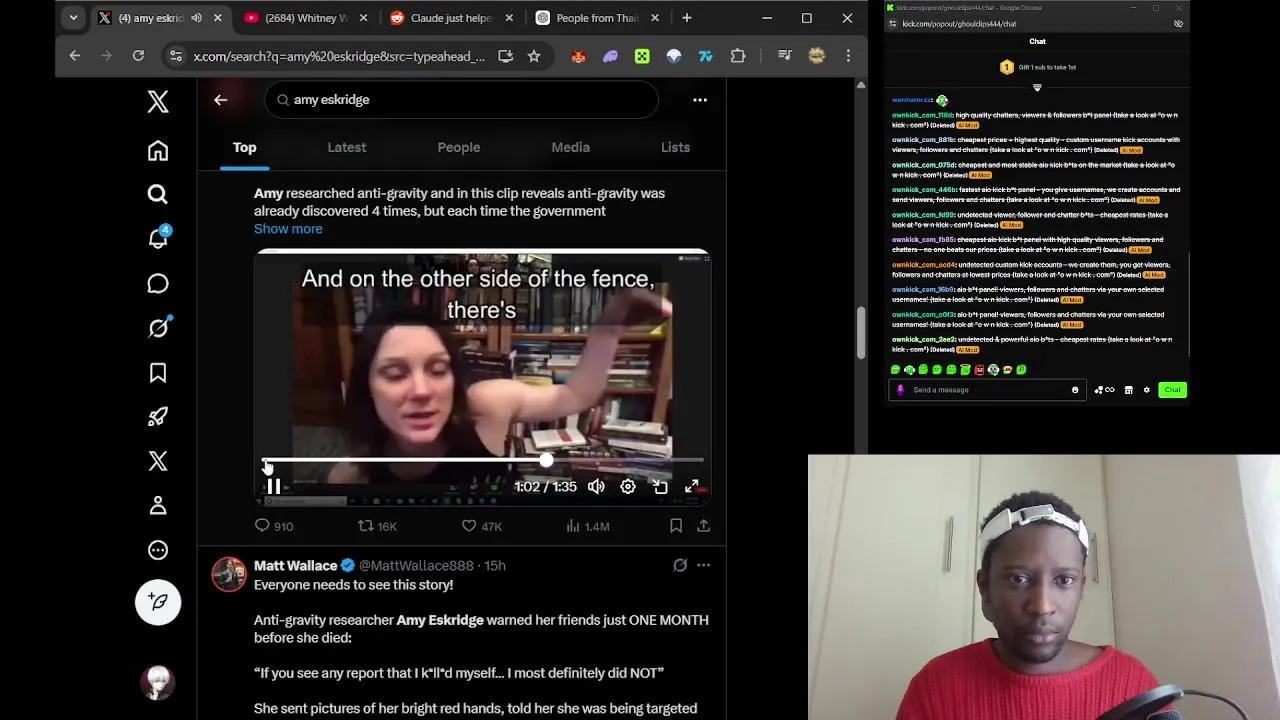This screenshot has width=1280, height=720.
Task: Open the purple ghost extension
Action: pos(610,57)
